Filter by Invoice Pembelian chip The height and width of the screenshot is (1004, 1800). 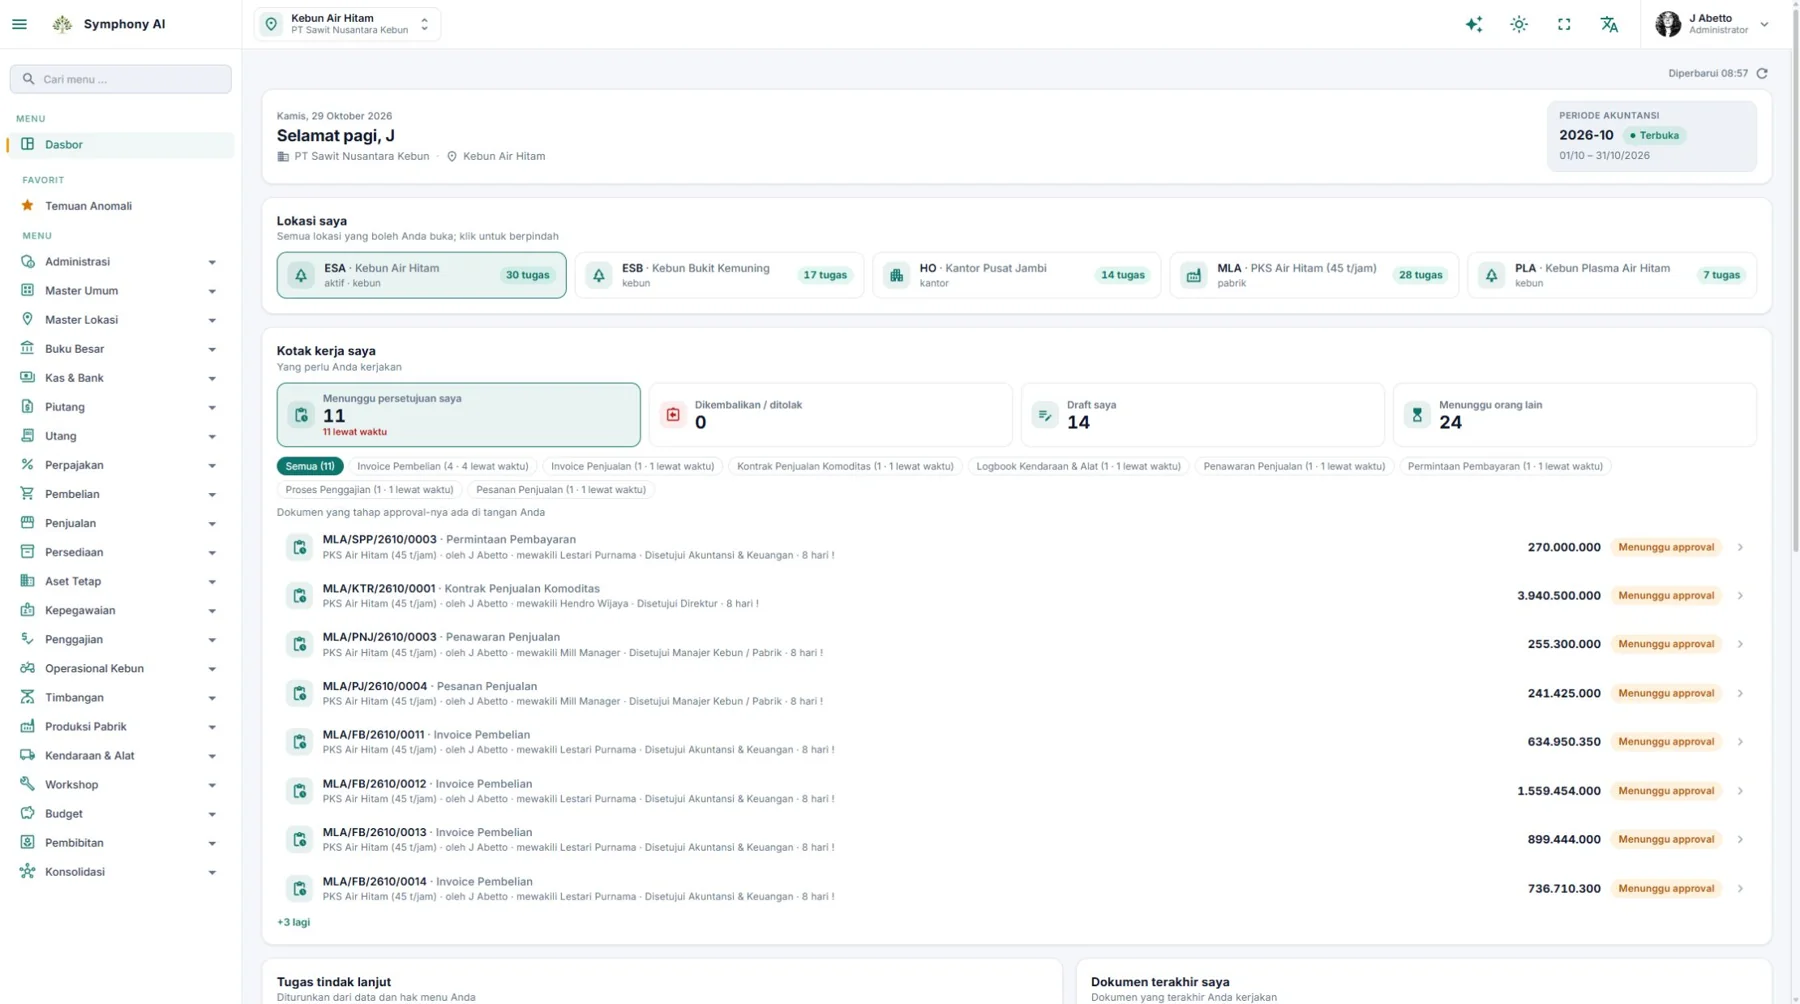443,466
